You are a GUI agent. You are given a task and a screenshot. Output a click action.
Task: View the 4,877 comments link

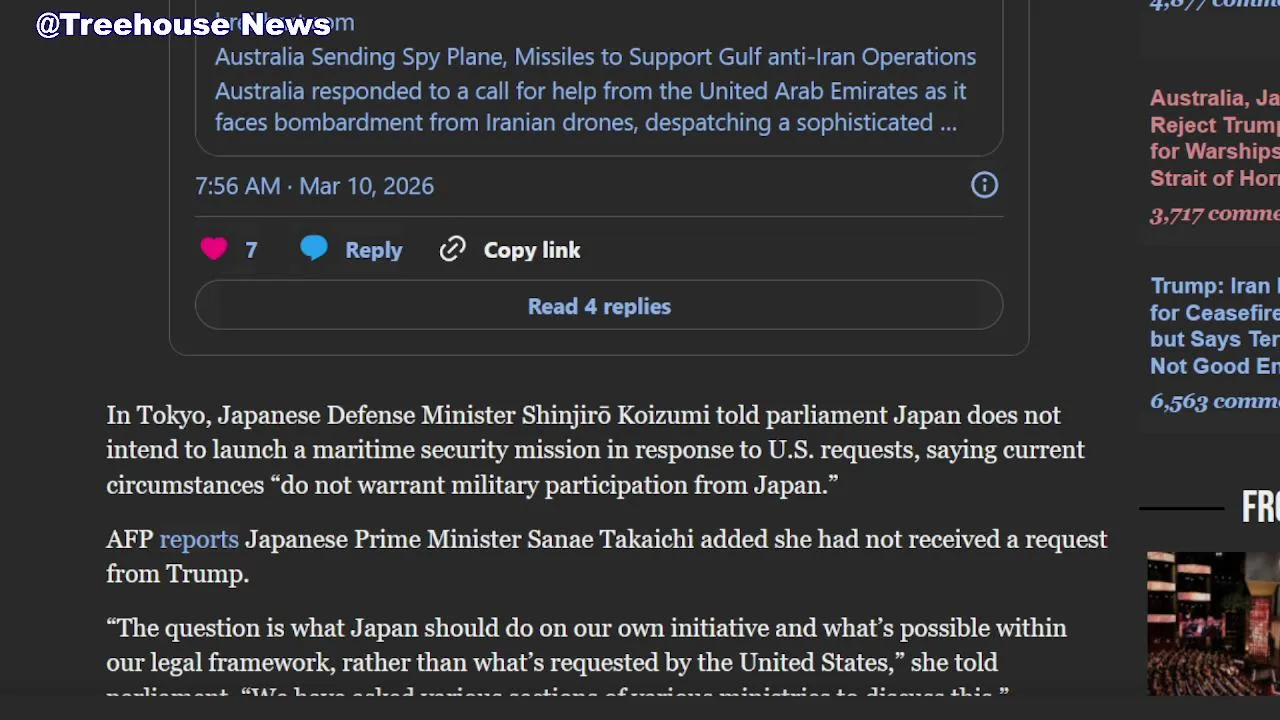tap(1214, 5)
